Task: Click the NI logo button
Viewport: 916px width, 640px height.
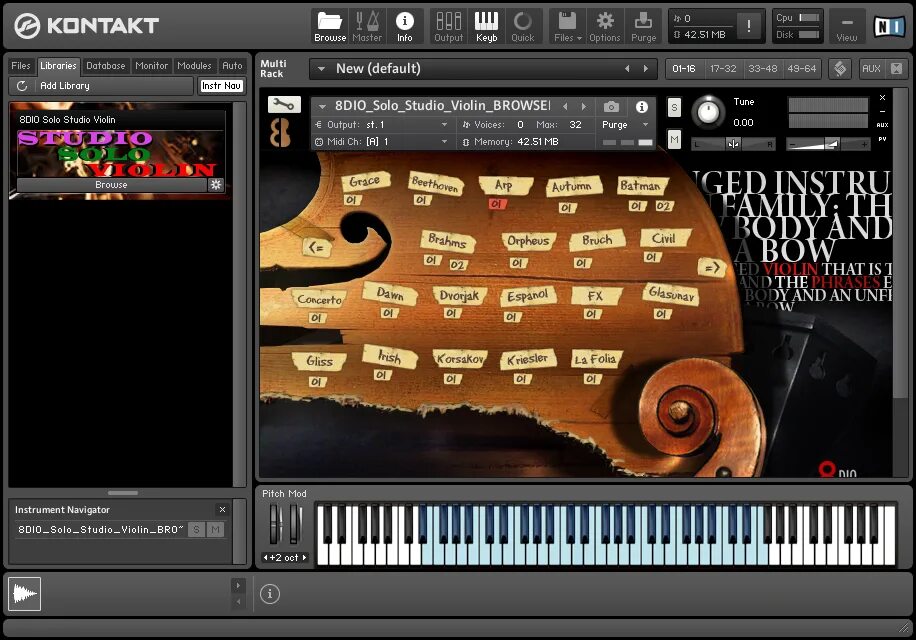Action: point(889,26)
